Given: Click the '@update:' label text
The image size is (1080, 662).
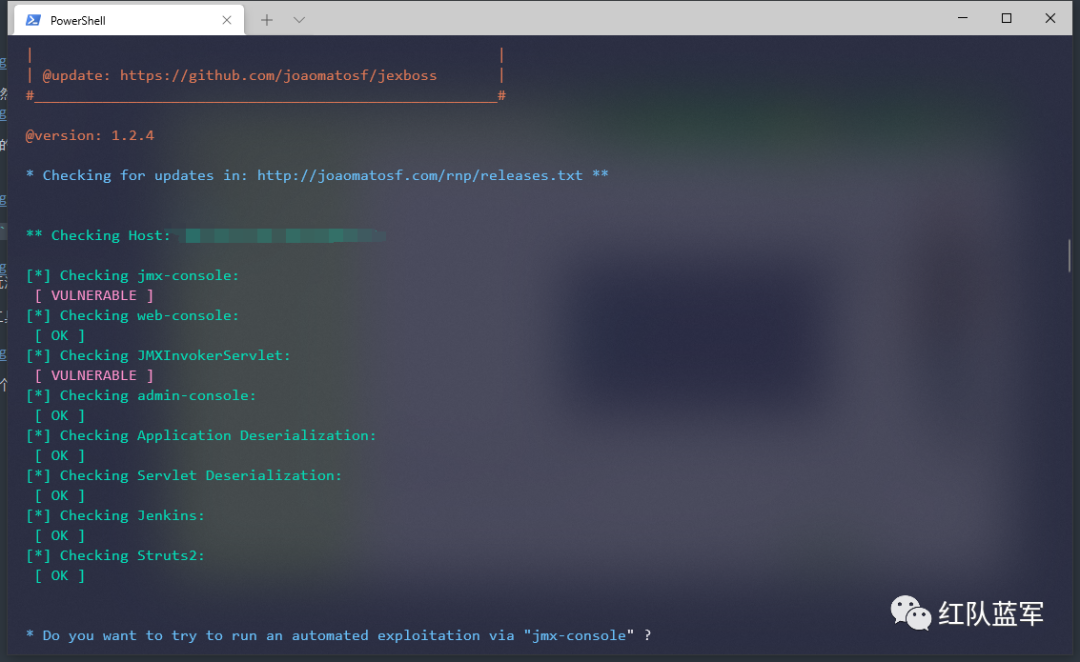Looking at the screenshot, I should pyautogui.click(x=76, y=75).
